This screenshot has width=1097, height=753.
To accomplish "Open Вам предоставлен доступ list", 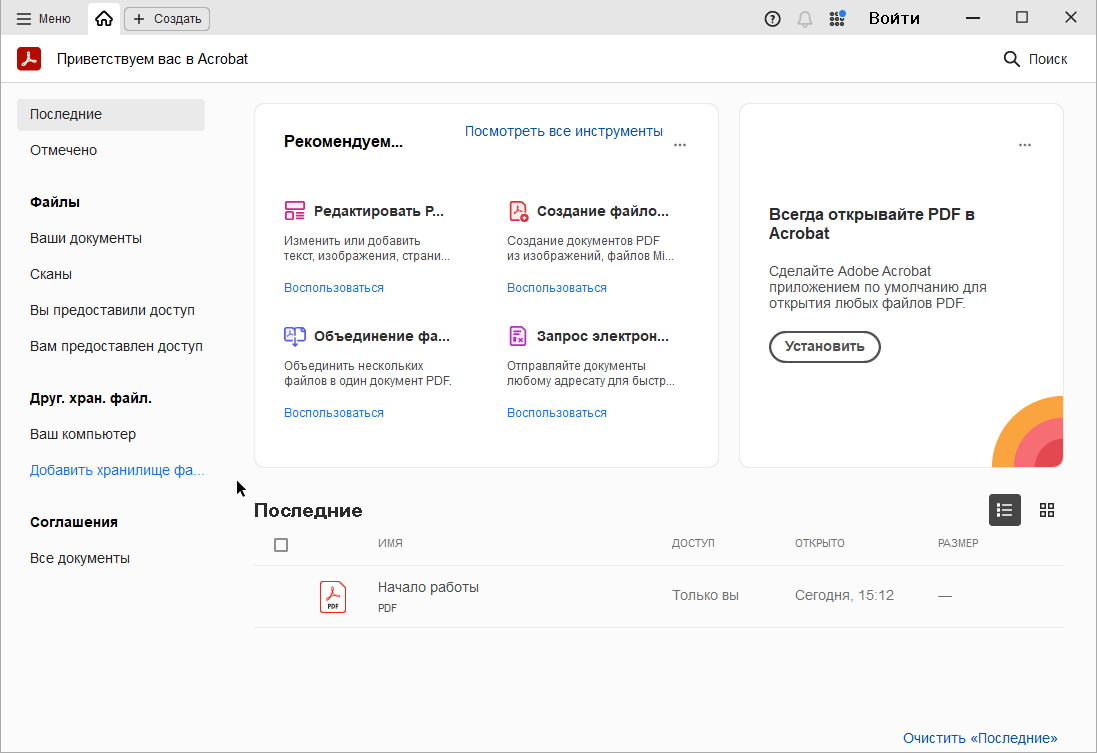I will click(x=116, y=346).
